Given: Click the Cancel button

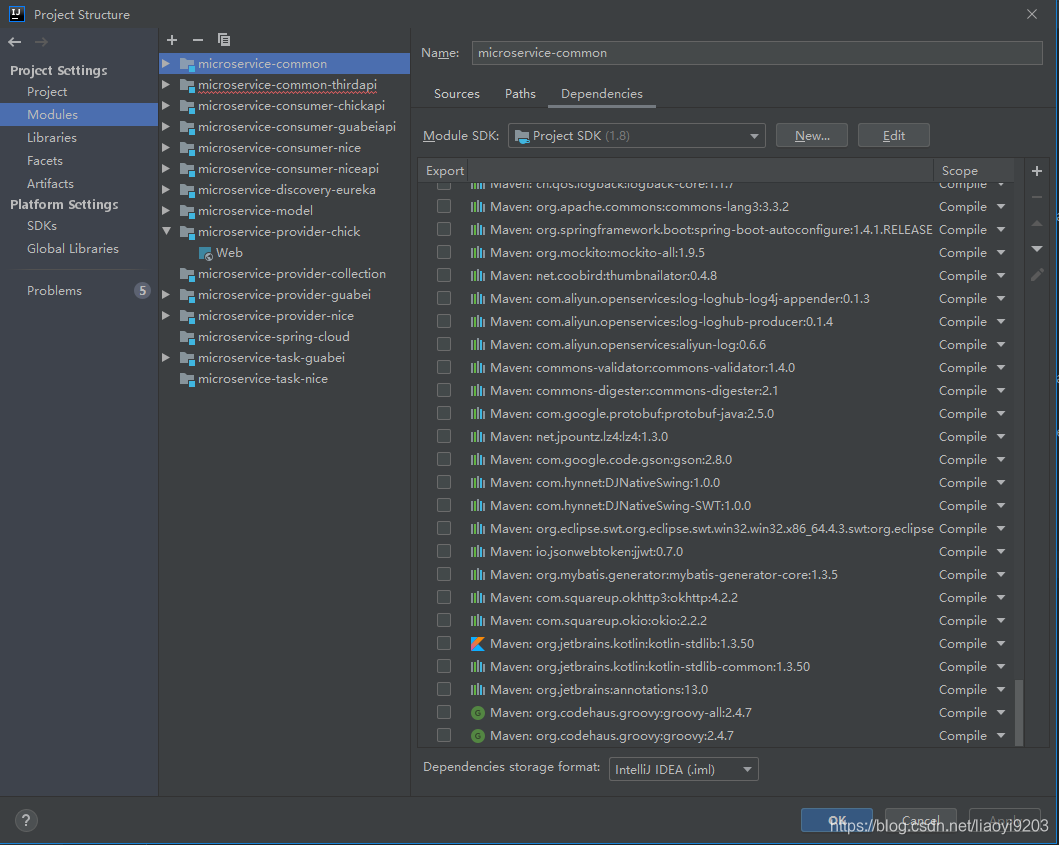Looking at the screenshot, I should (921, 820).
